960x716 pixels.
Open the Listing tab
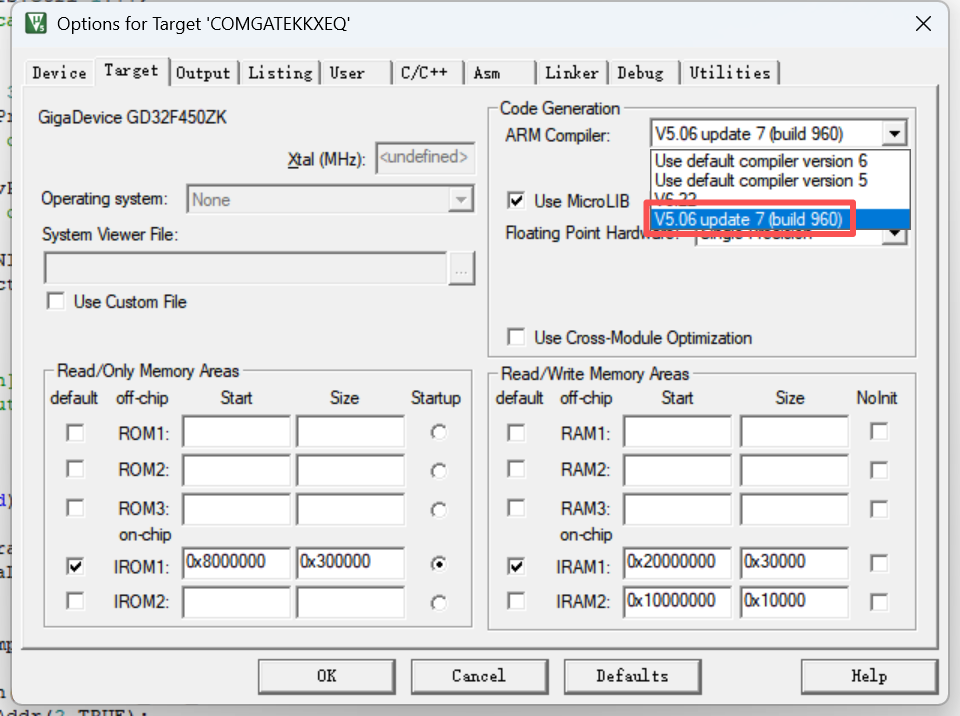click(280, 73)
